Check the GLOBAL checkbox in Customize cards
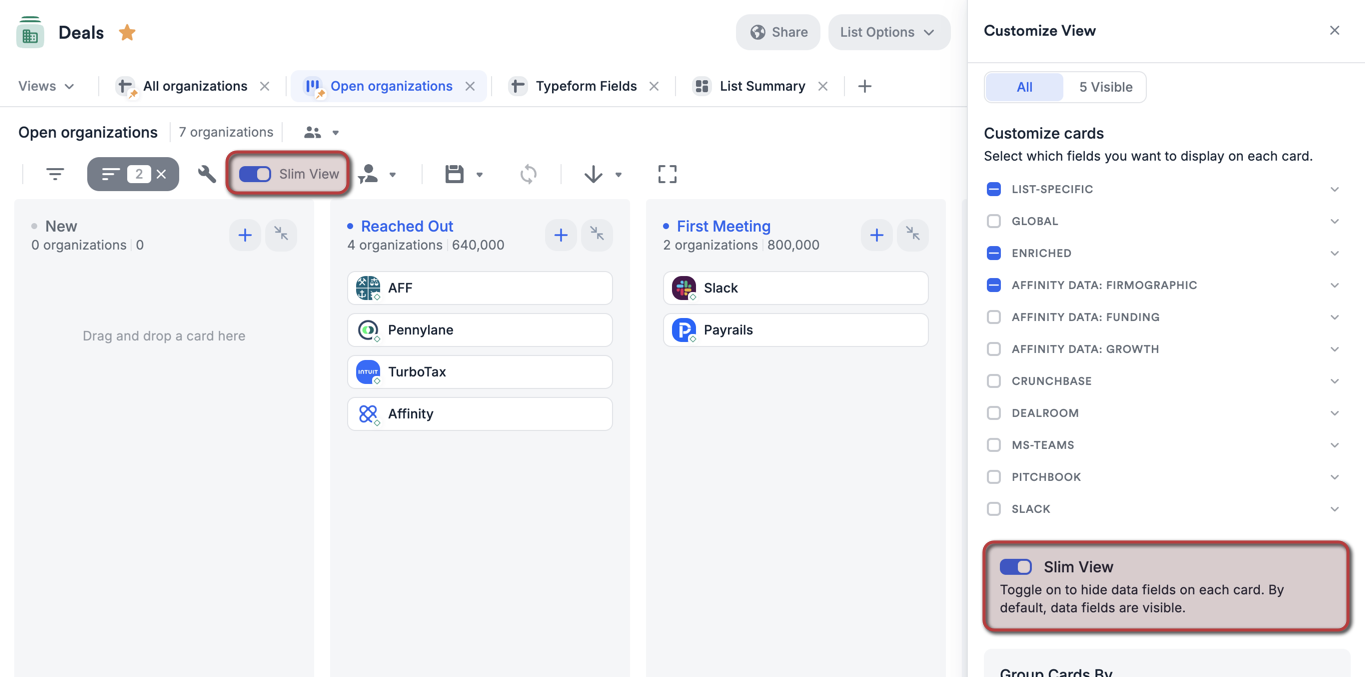 click(x=993, y=220)
